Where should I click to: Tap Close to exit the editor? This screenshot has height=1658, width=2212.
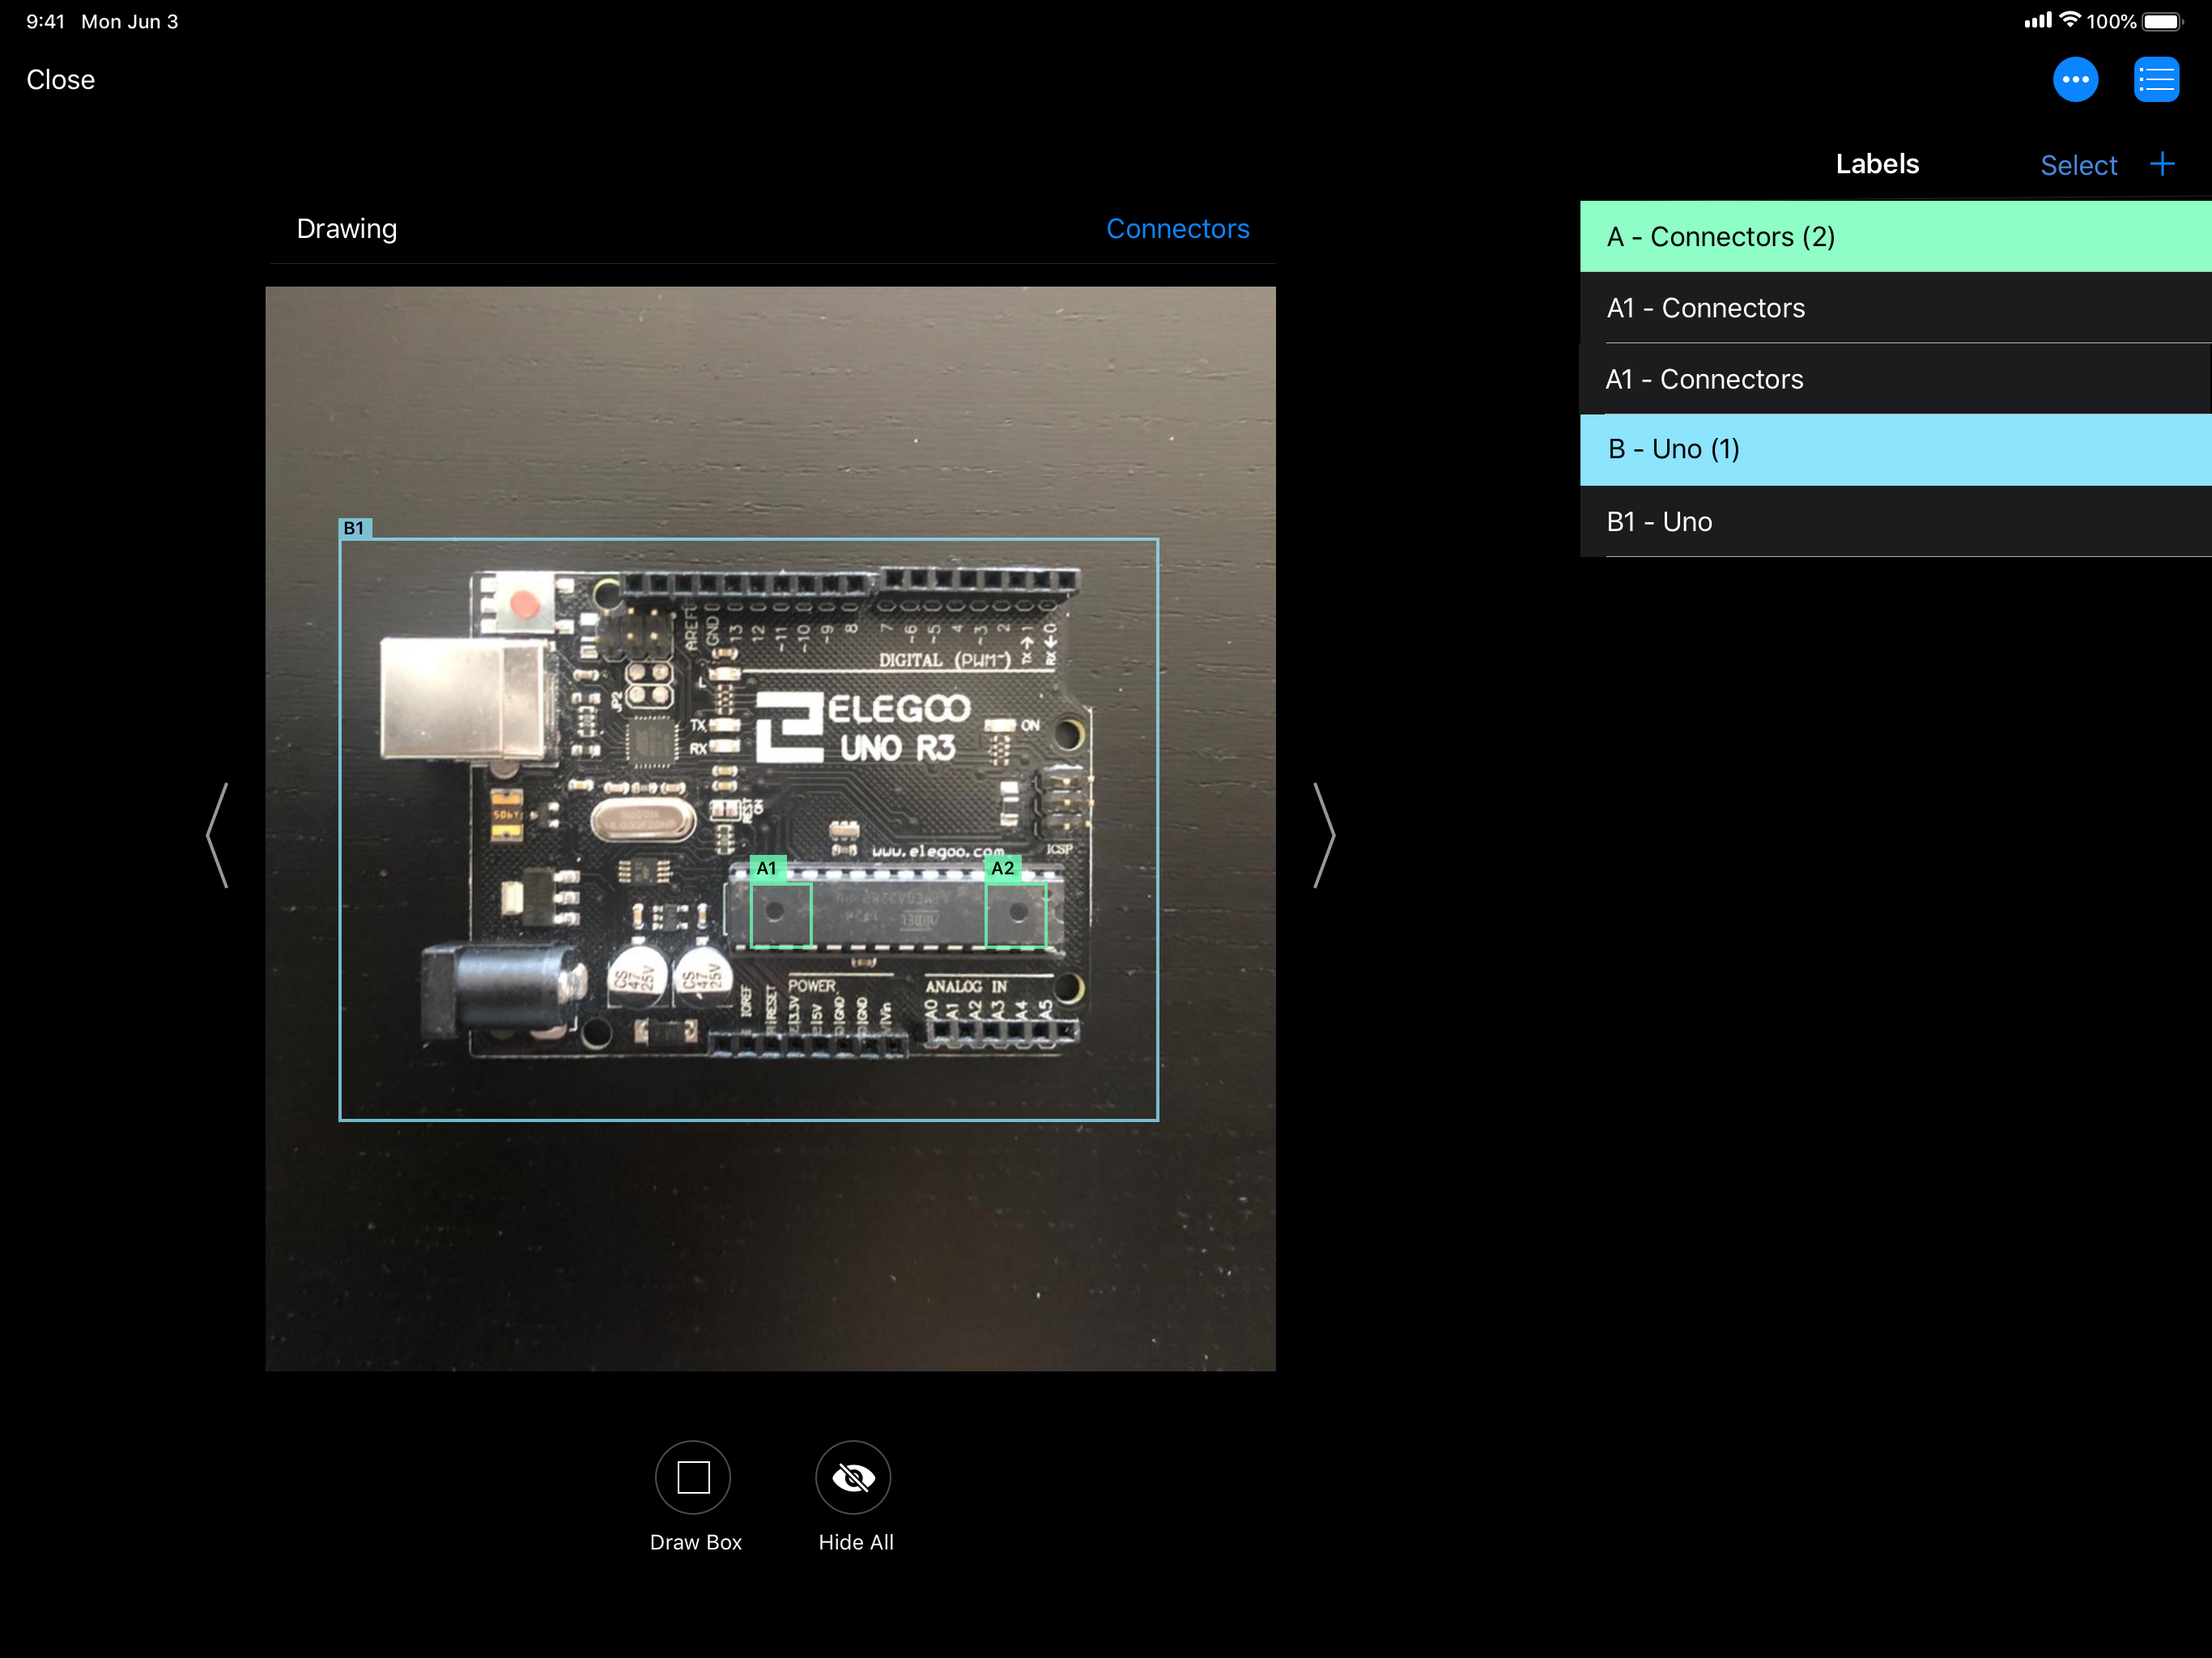tap(60, 80)
